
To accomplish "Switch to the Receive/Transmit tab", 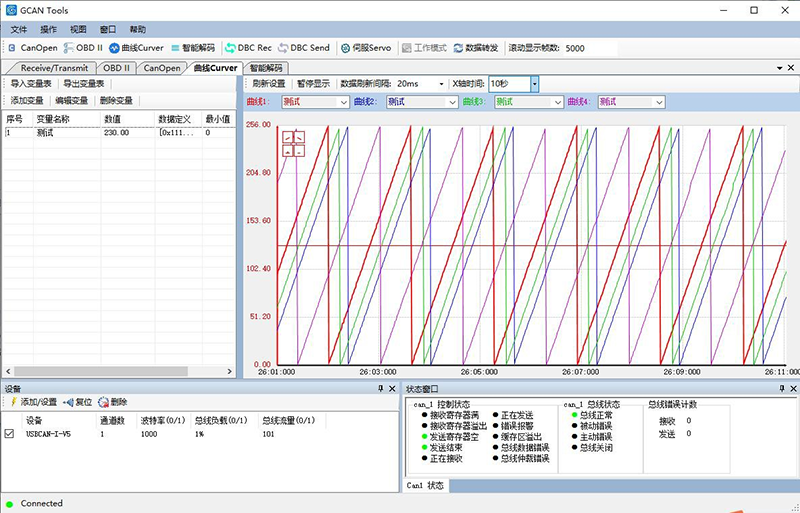I will click(x=55, y=68).
